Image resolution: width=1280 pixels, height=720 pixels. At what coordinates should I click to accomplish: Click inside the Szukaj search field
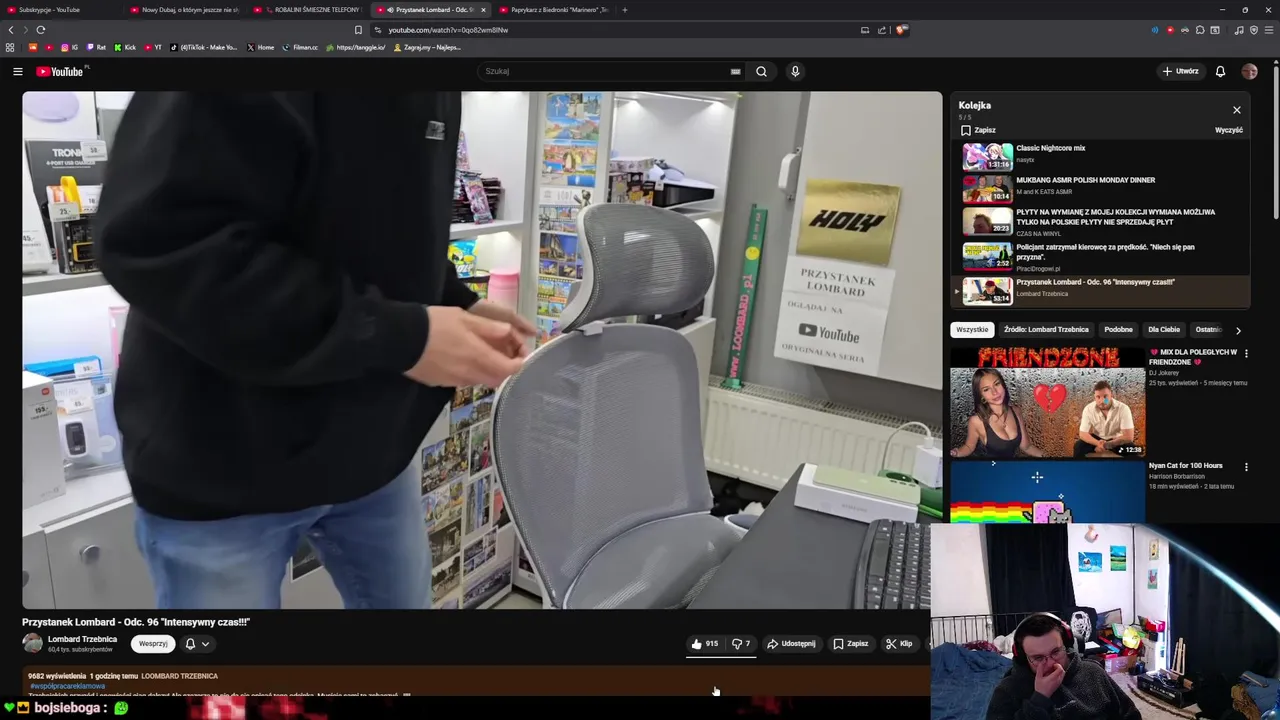[x=605, y=71]
